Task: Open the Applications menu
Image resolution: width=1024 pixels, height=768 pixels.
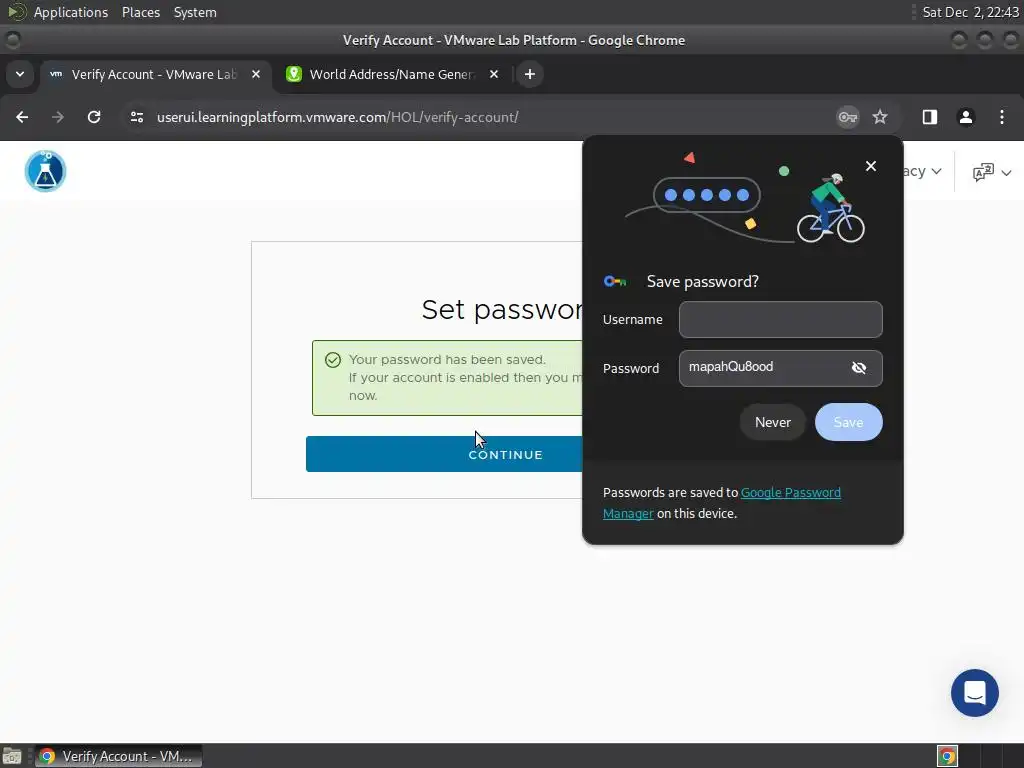Action: pyautogui.click(x=71, y=12)
